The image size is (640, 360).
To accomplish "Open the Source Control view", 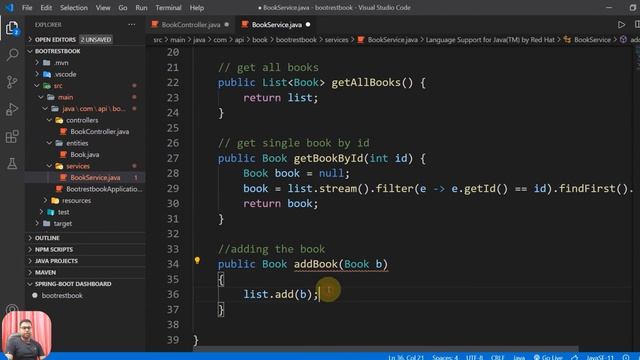I will (12, 82).
